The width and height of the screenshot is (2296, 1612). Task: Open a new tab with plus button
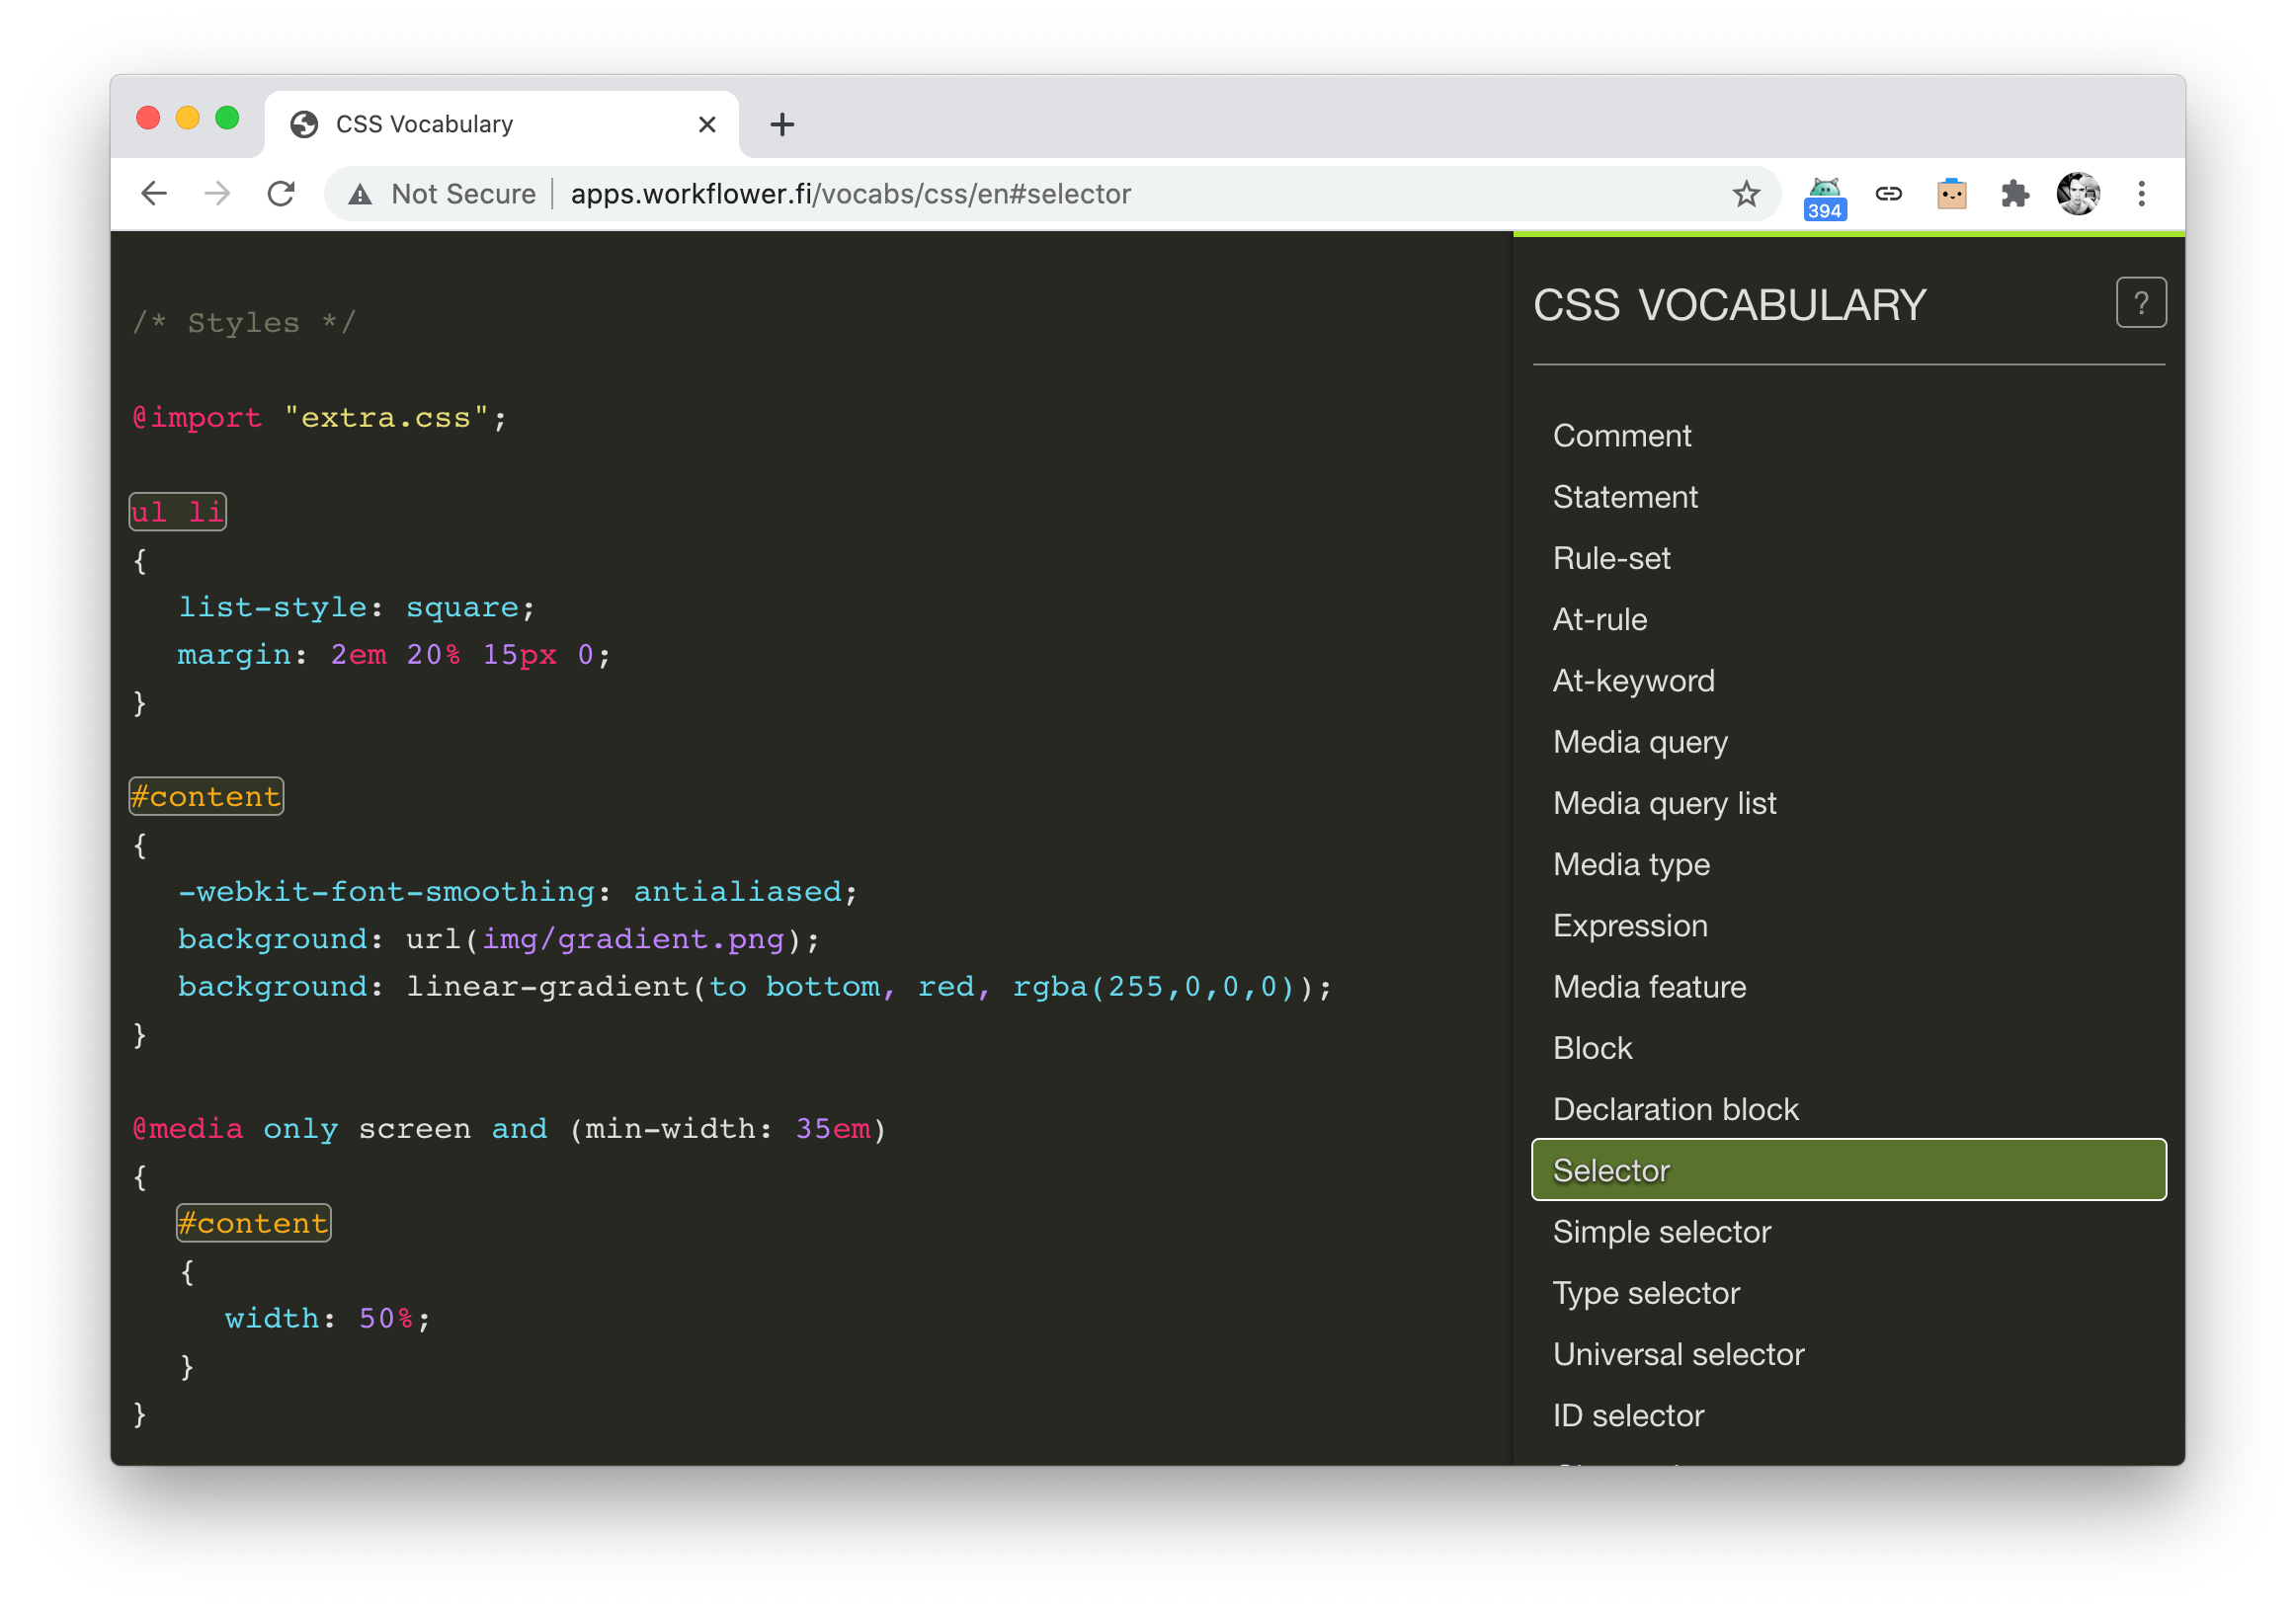tap(782, 124)
